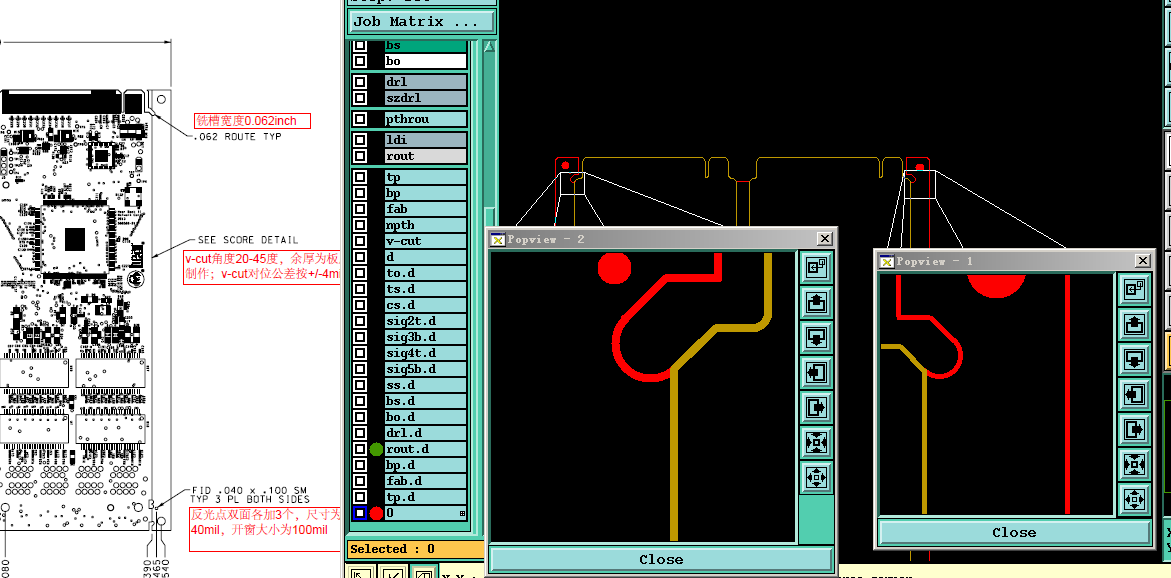
Task: Click the red color dot of layer 0
Action: click(x=376, y=513)
